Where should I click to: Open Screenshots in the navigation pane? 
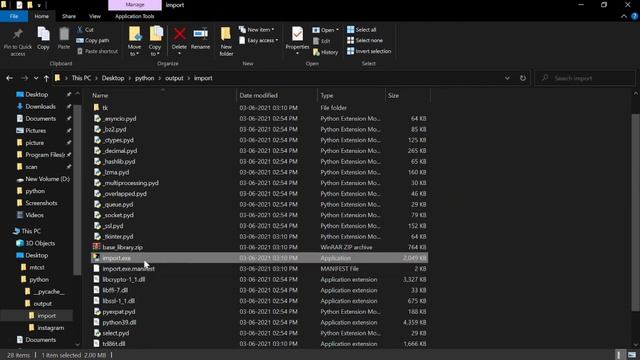(41, 203)
